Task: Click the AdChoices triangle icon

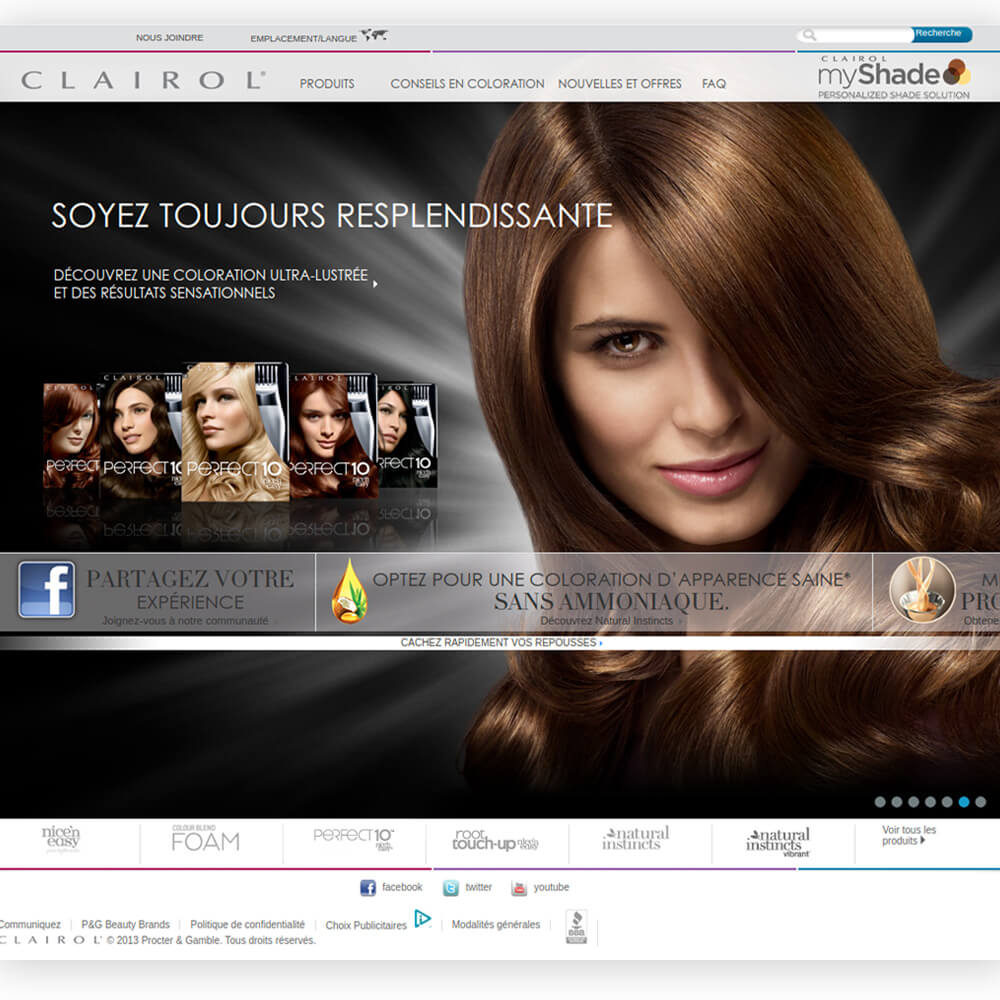Action: tap(422, 918)
